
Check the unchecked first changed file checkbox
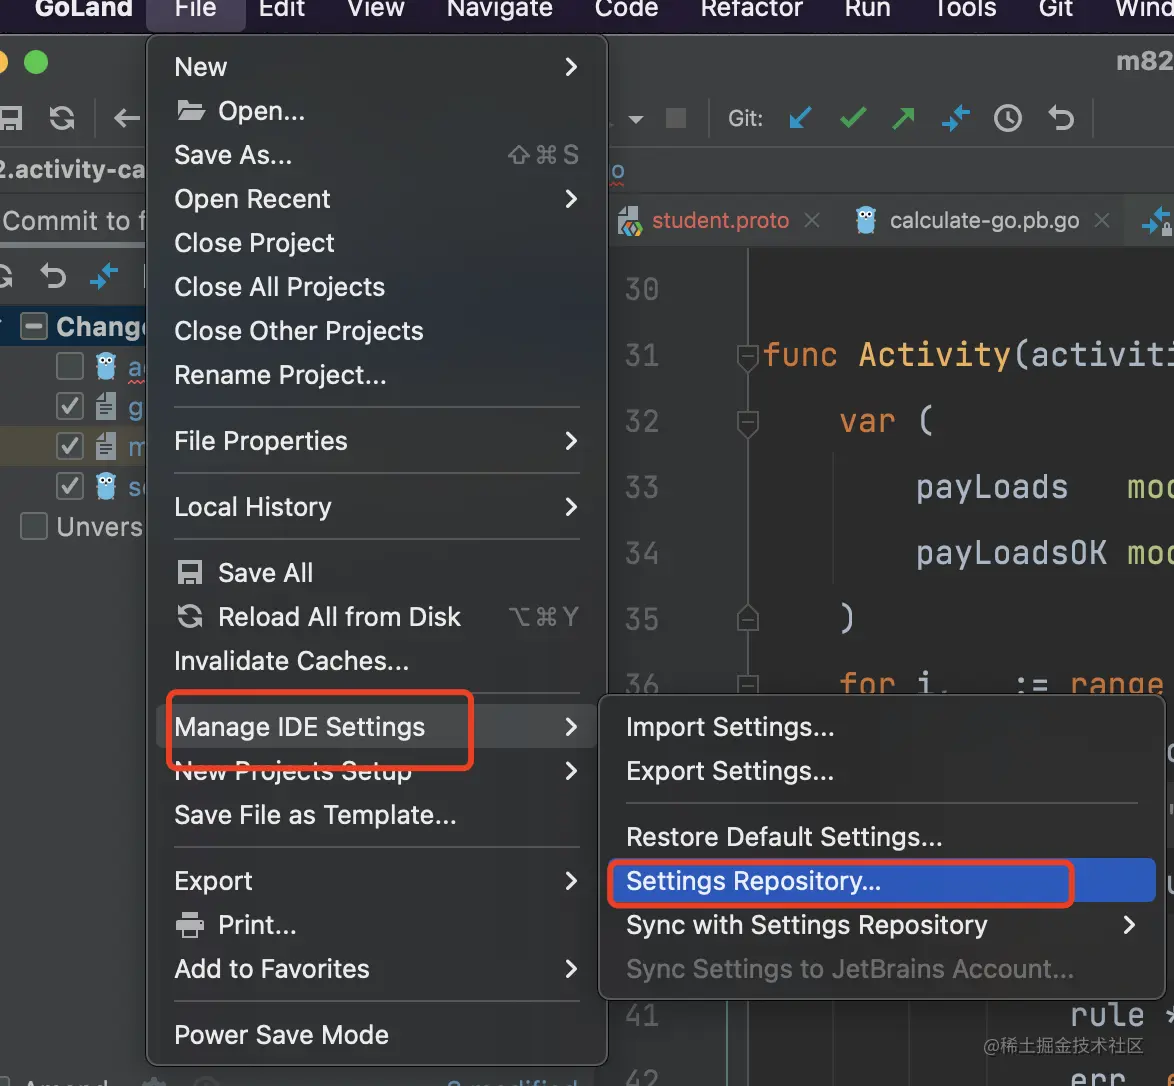click(70, 366)
